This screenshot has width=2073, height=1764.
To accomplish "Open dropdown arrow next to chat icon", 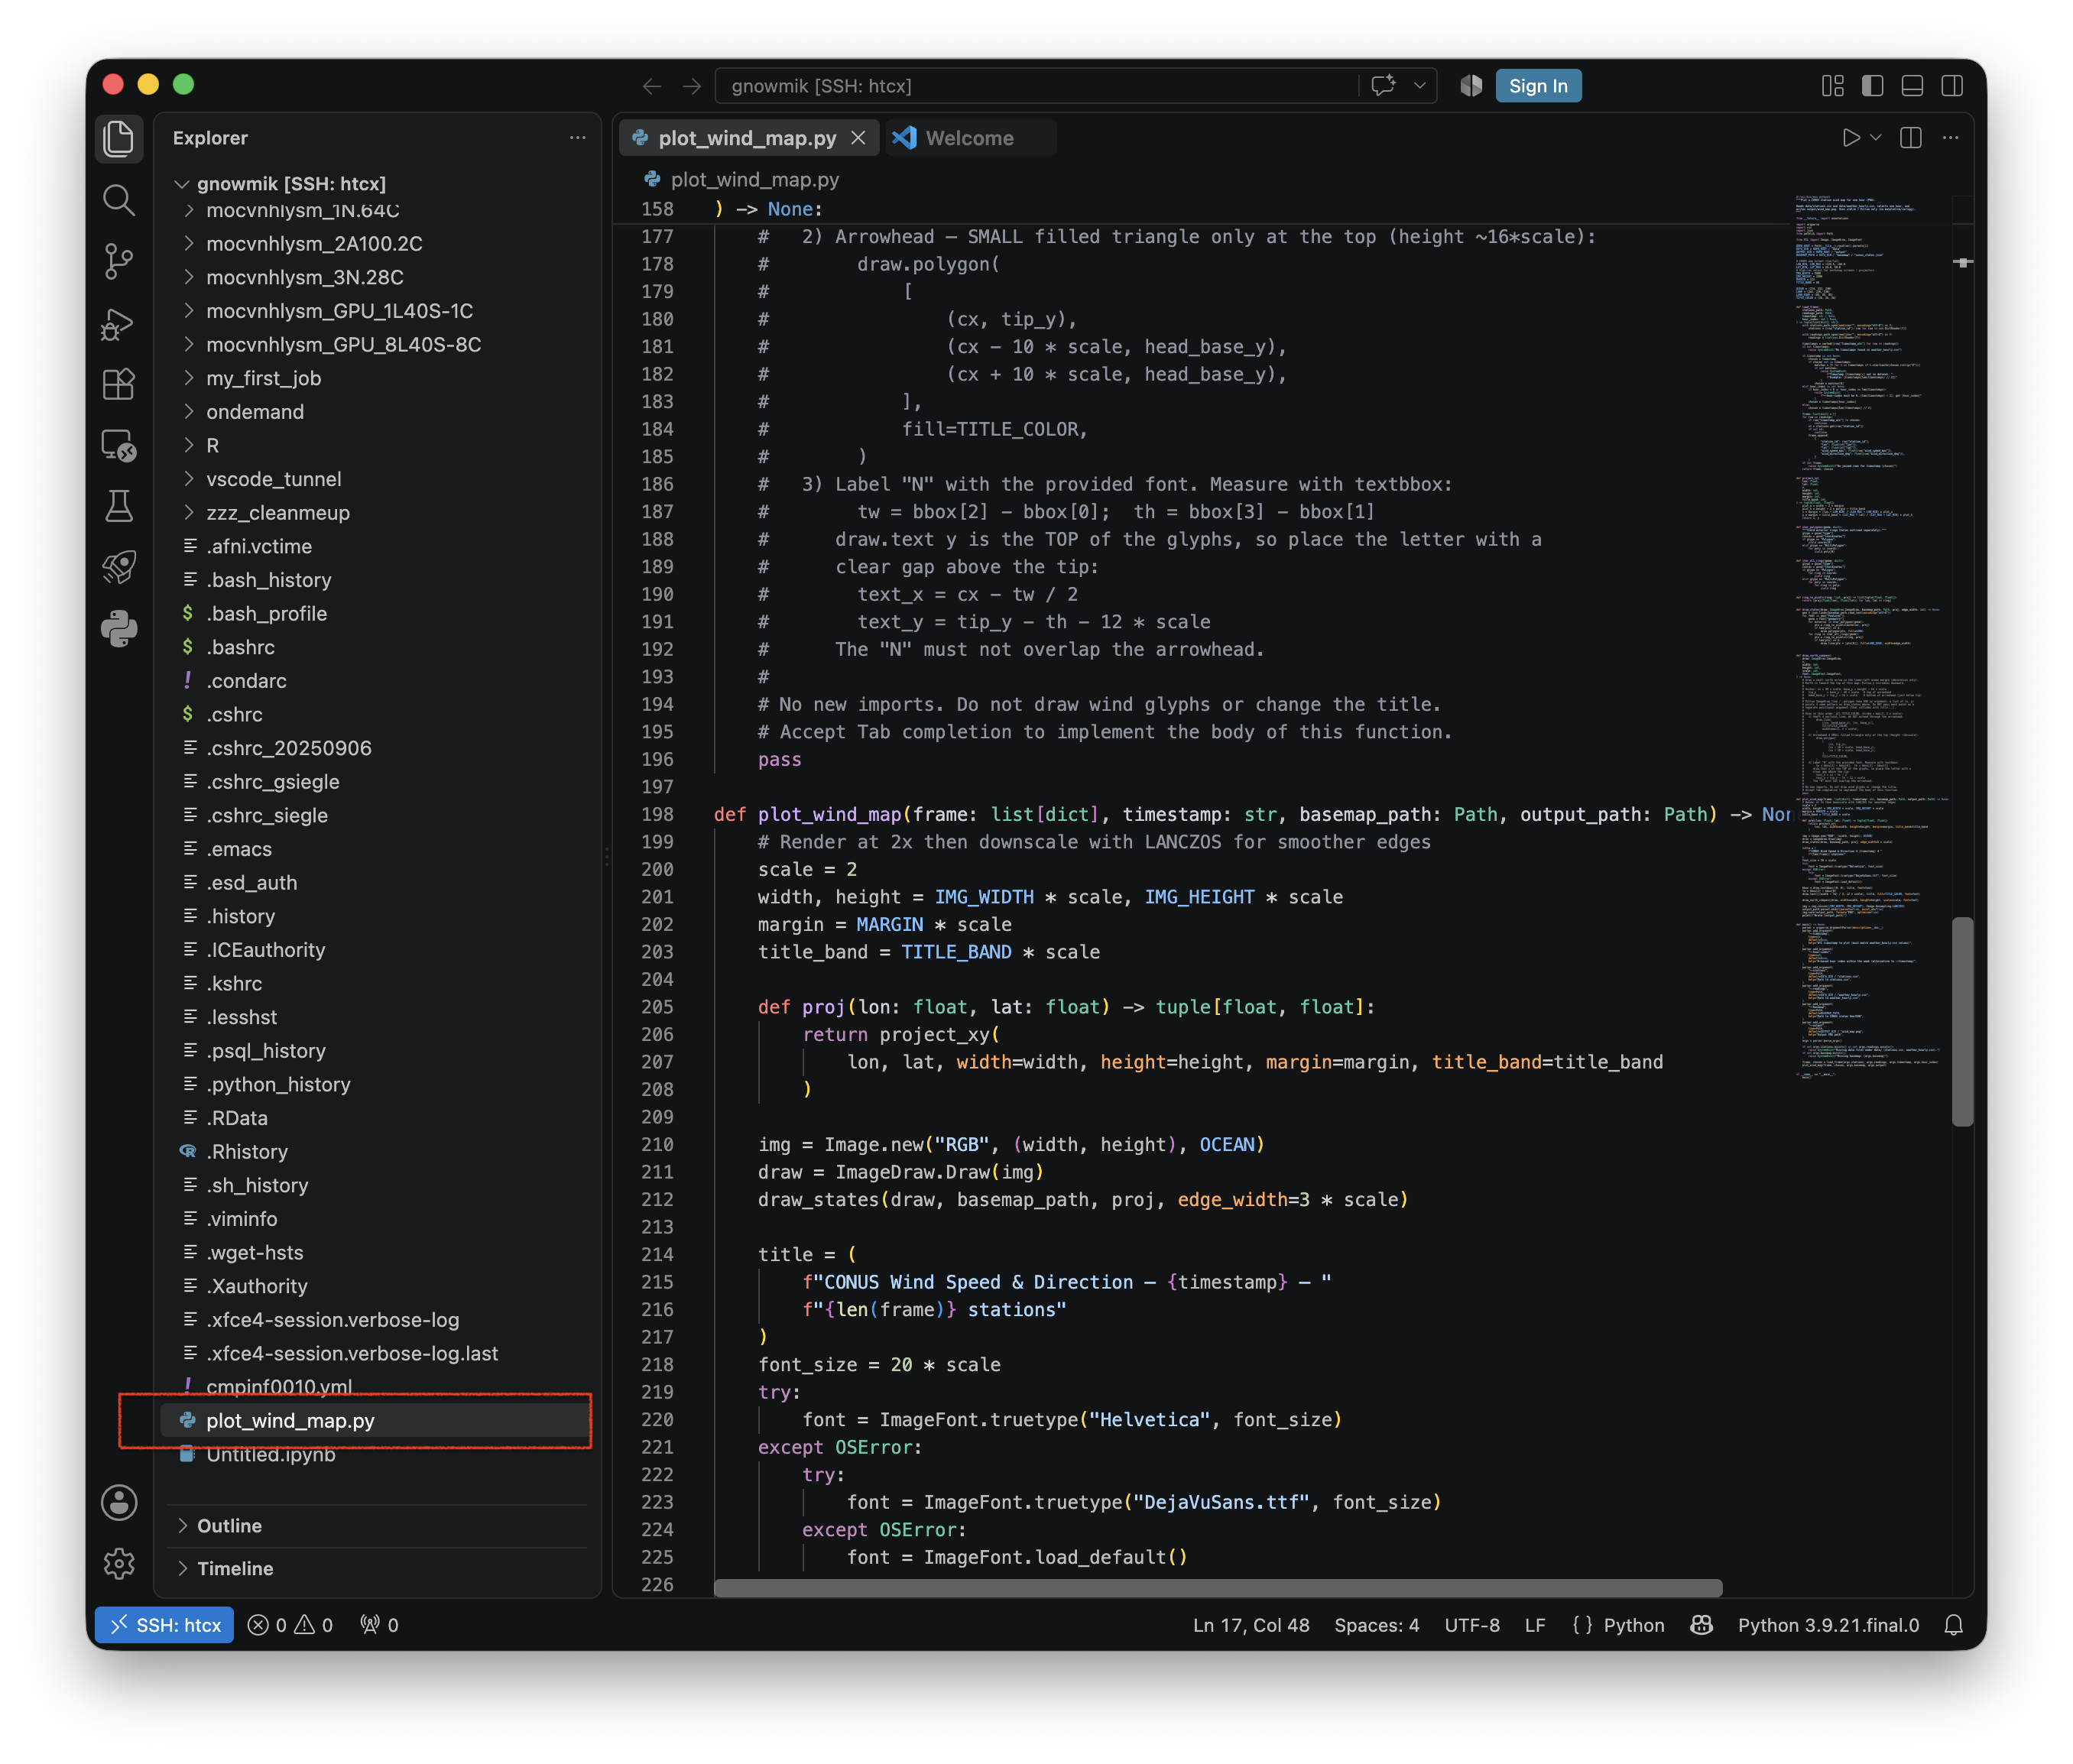I will [x=1419, y=86].
